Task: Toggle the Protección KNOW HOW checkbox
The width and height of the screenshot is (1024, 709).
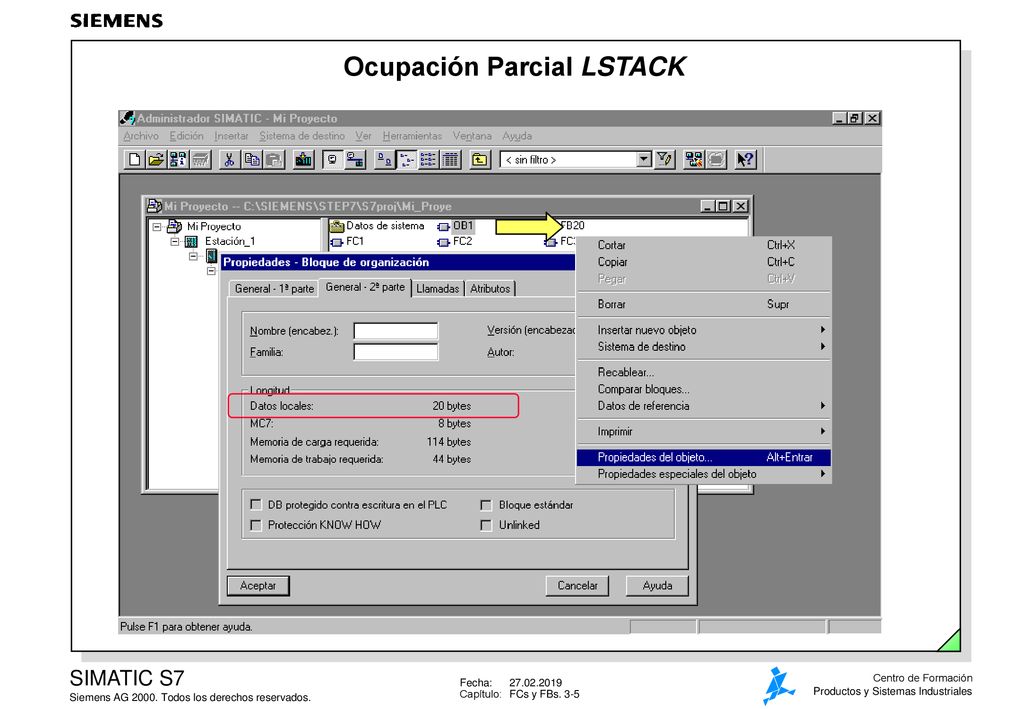Action: [256, 525]
